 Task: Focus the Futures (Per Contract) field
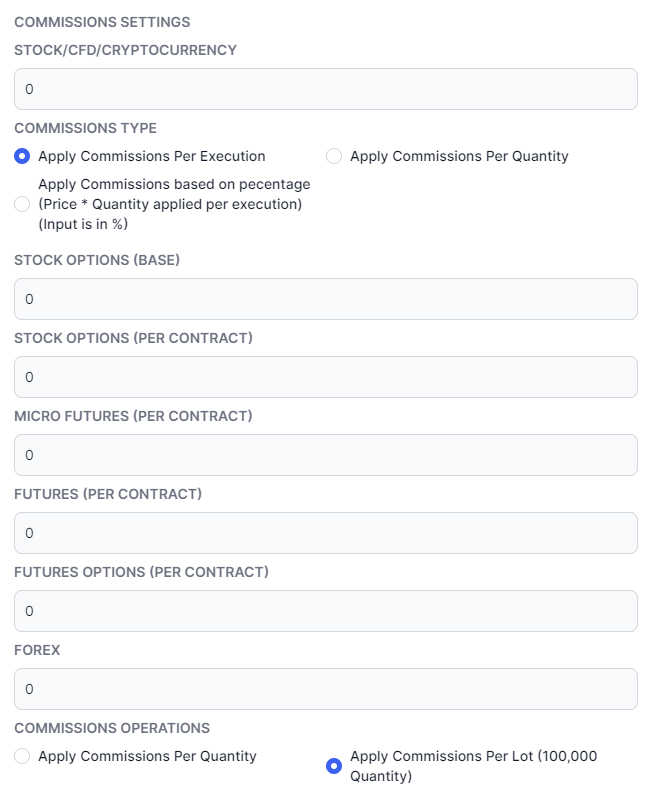click(326, 533)
